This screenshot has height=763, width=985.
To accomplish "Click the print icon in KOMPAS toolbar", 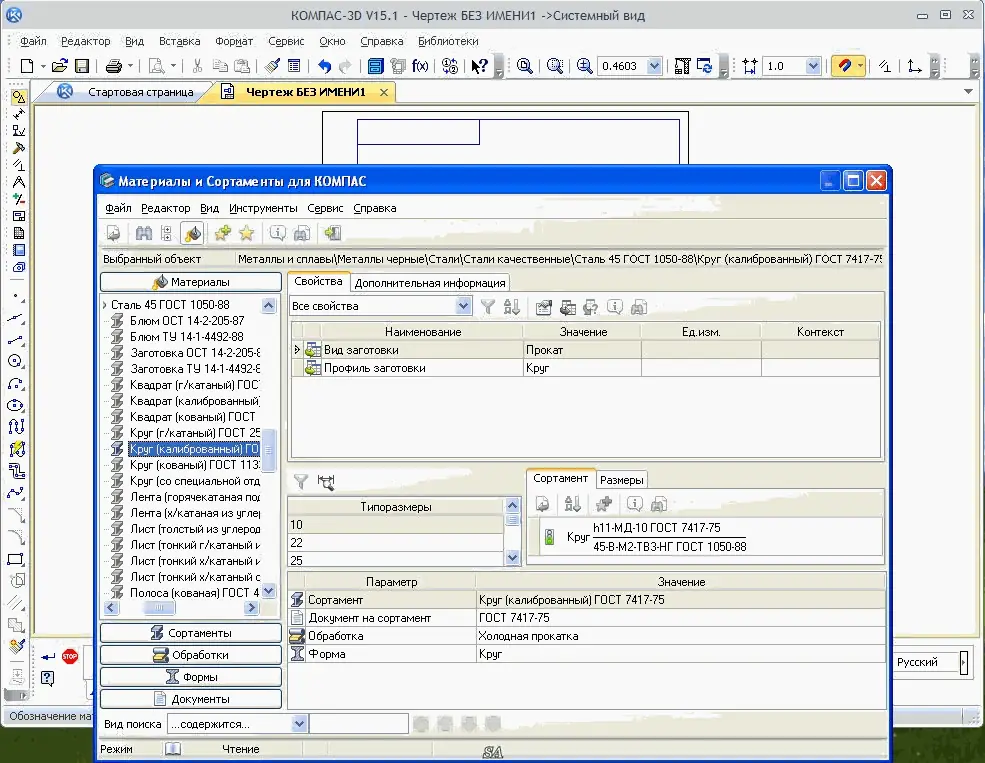I will [113, 66].
